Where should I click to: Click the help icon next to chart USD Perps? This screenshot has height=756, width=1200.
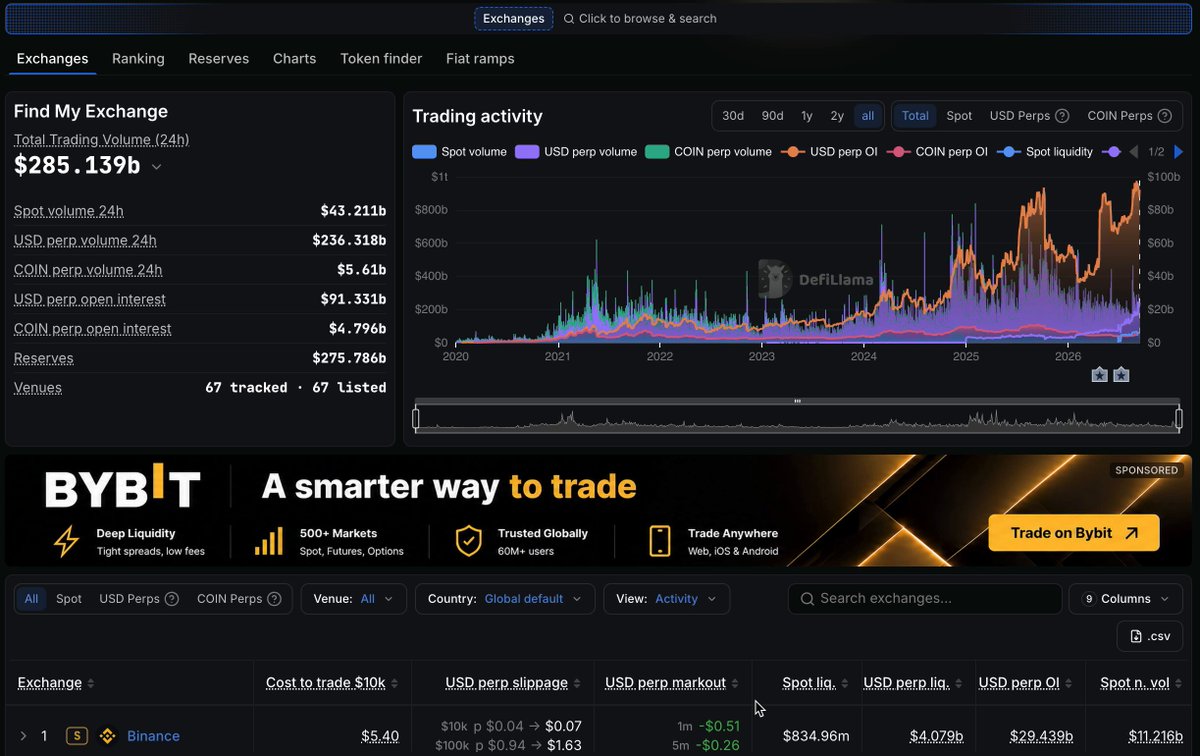pyautogui.click(x=1063, y=116)
